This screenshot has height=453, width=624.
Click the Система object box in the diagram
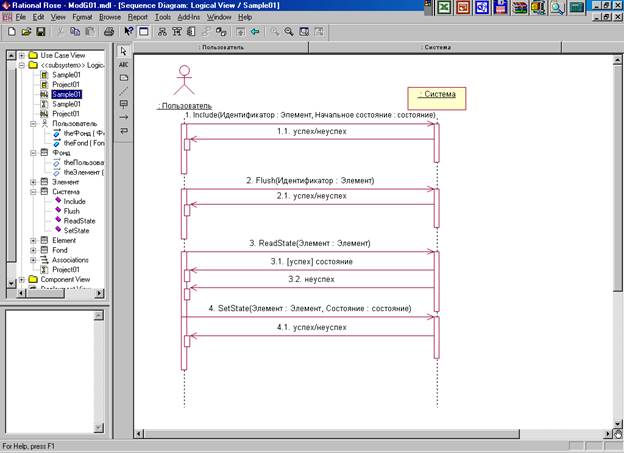[x=436, y=95]
